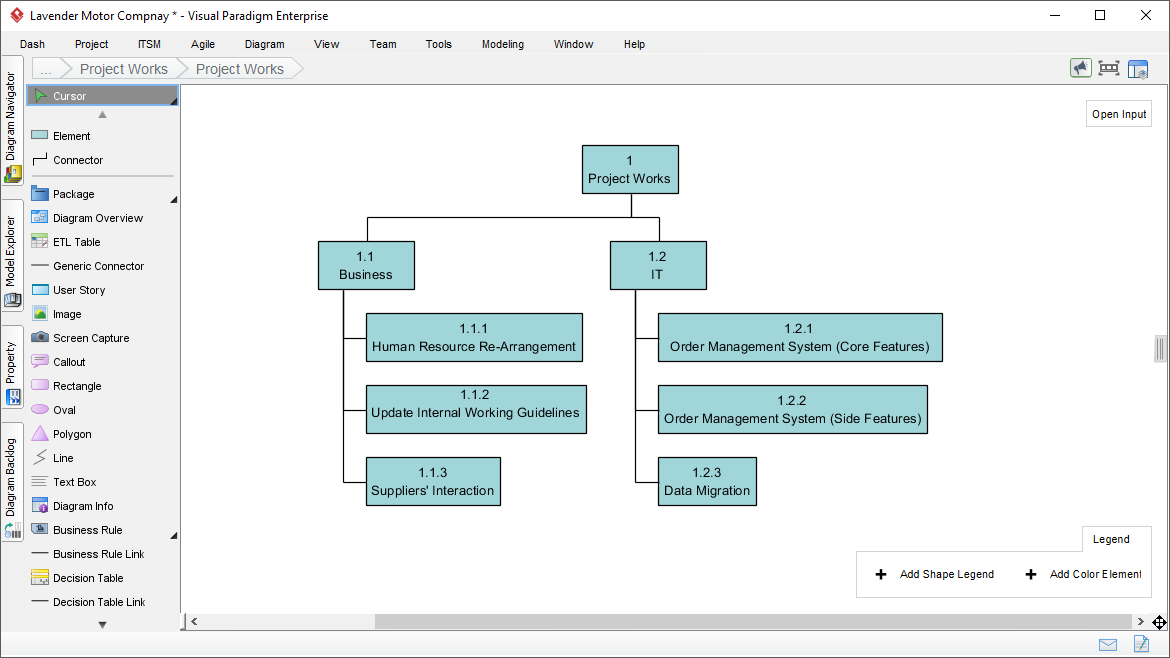Click the diagram pan crosshair icon
Viewport: 1170px width, 658px height.
1159,622
